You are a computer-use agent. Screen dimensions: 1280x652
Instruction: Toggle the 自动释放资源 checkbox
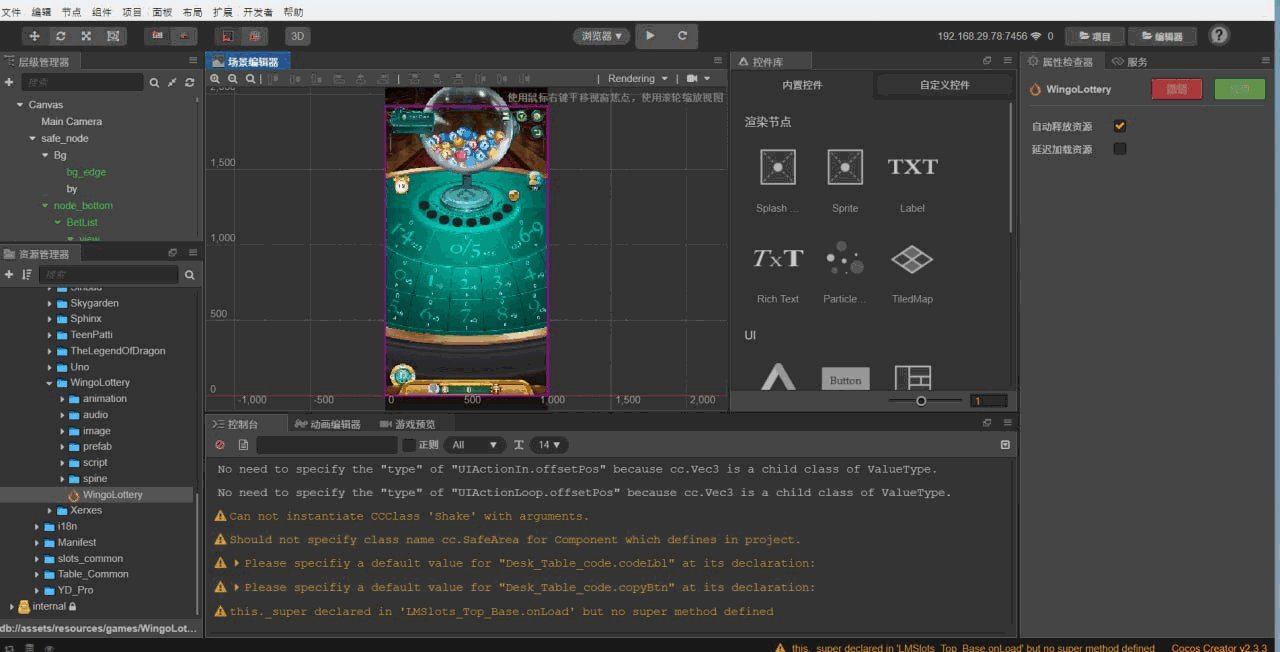[1120, 127]
